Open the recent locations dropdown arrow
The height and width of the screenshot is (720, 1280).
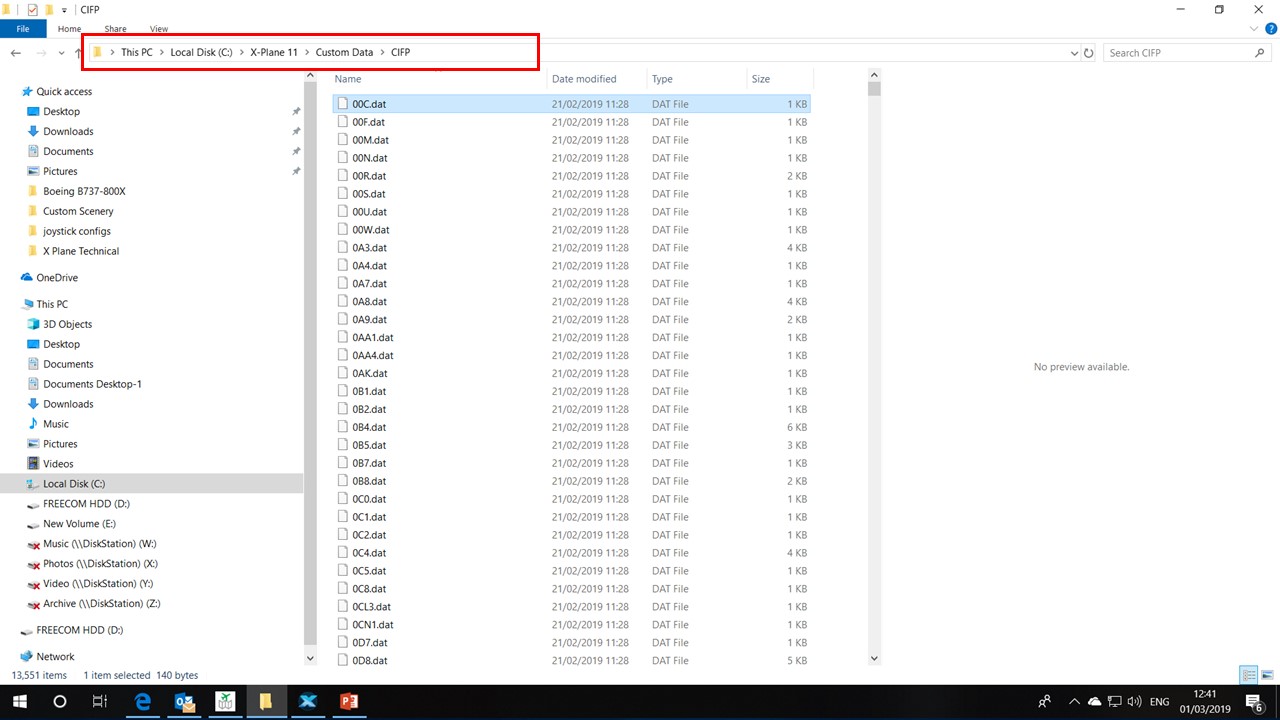[62, 53]
